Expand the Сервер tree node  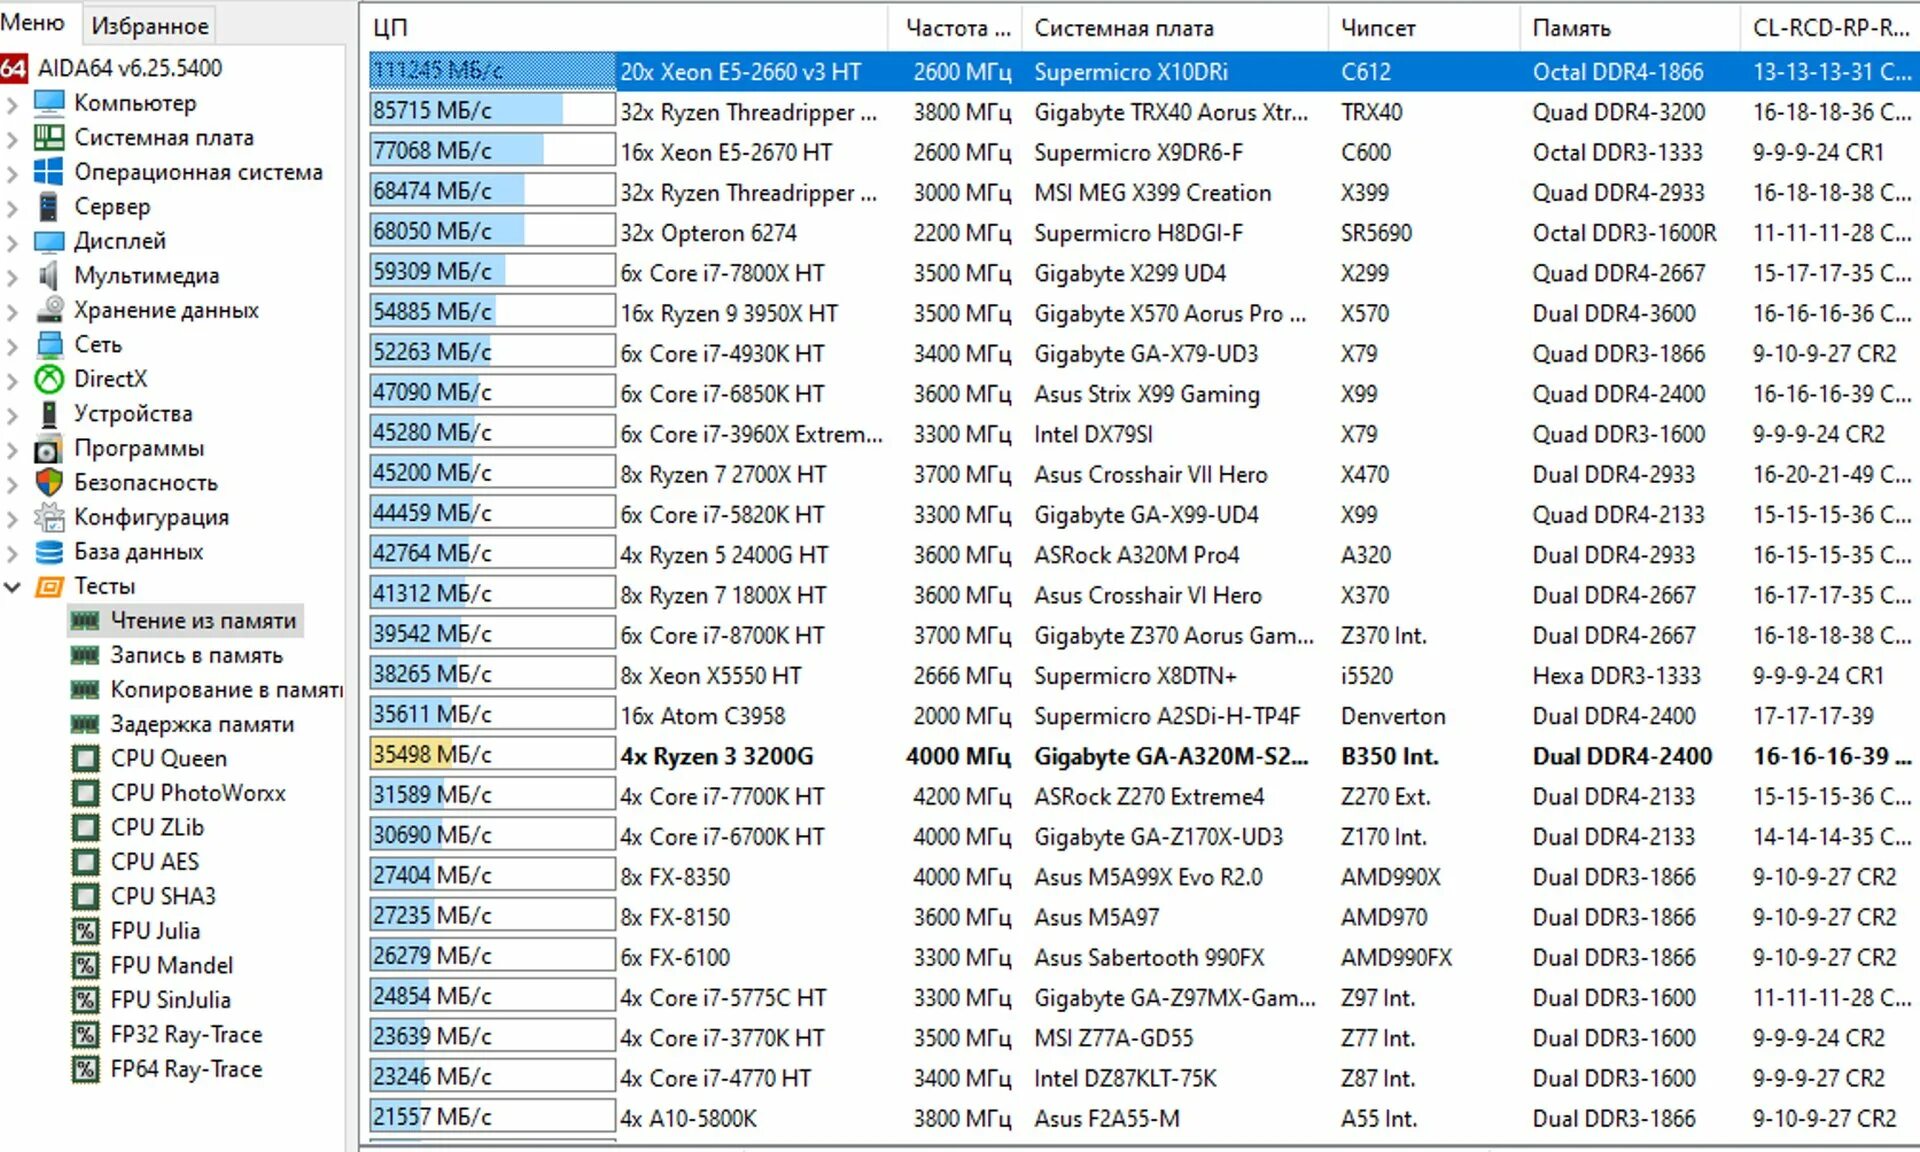tap(12, 207)
